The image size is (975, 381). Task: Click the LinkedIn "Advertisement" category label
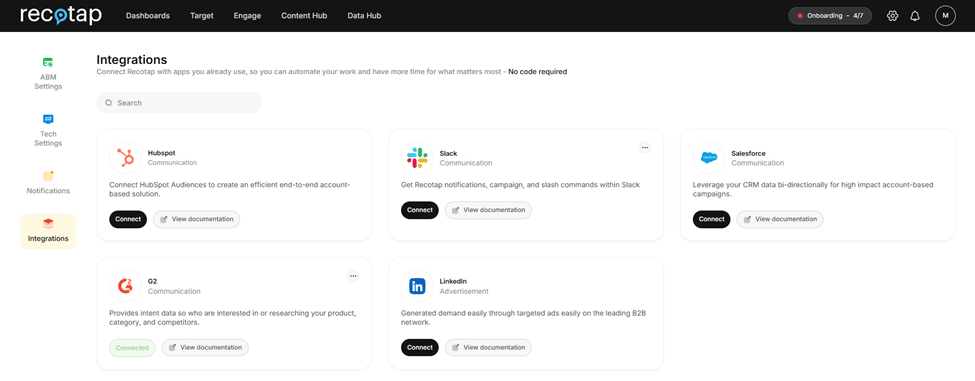(464, 291)
